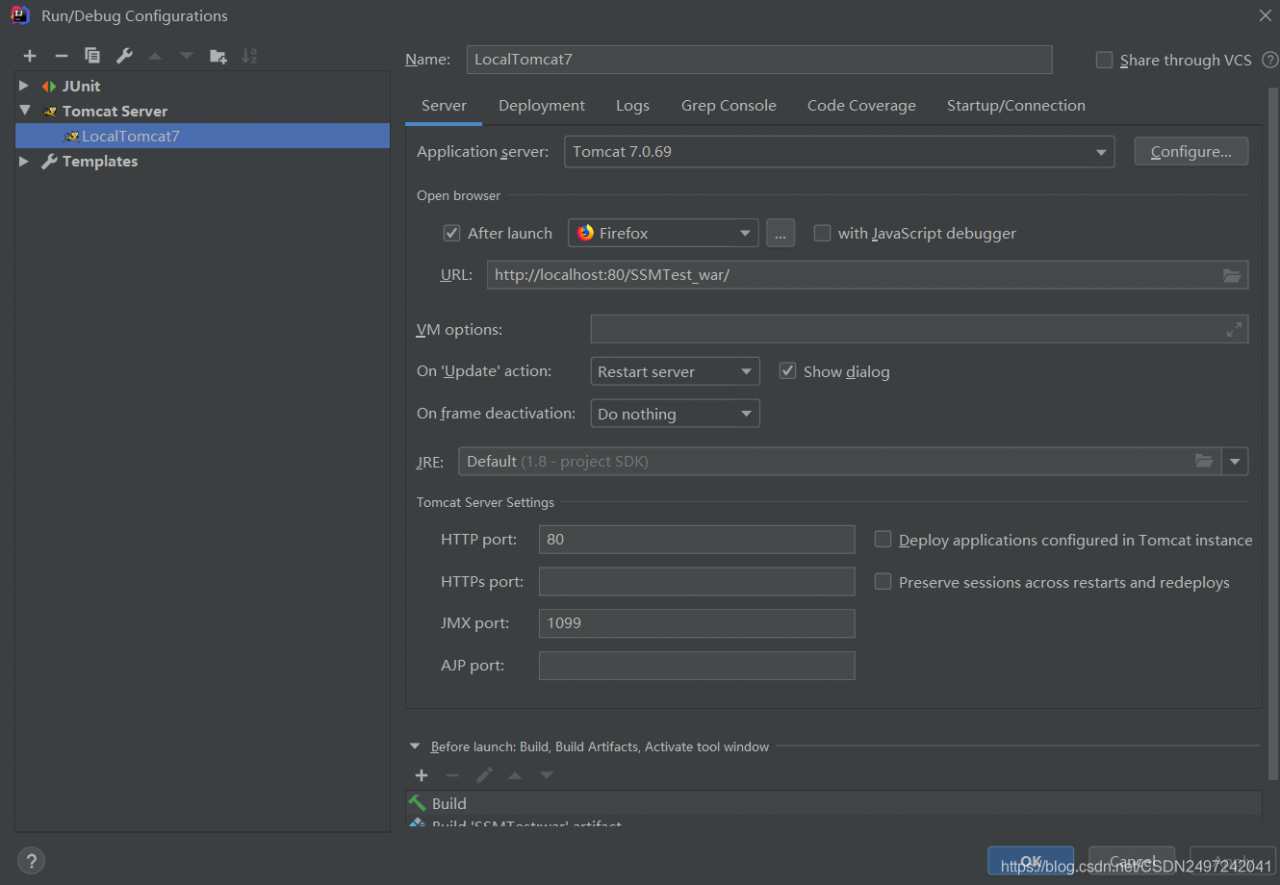The image size is (1280, 885).
Task: Uncheck After launch checkbox
Action: click(x=452, y=233)
